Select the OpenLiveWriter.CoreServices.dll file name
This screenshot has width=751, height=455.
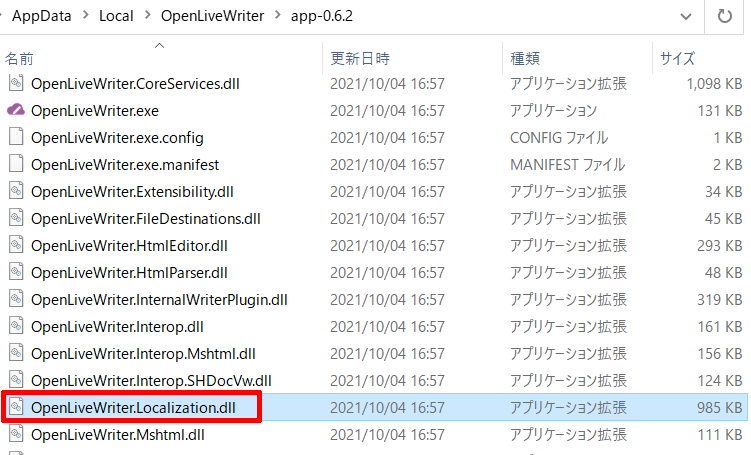[x=135, y=84]
